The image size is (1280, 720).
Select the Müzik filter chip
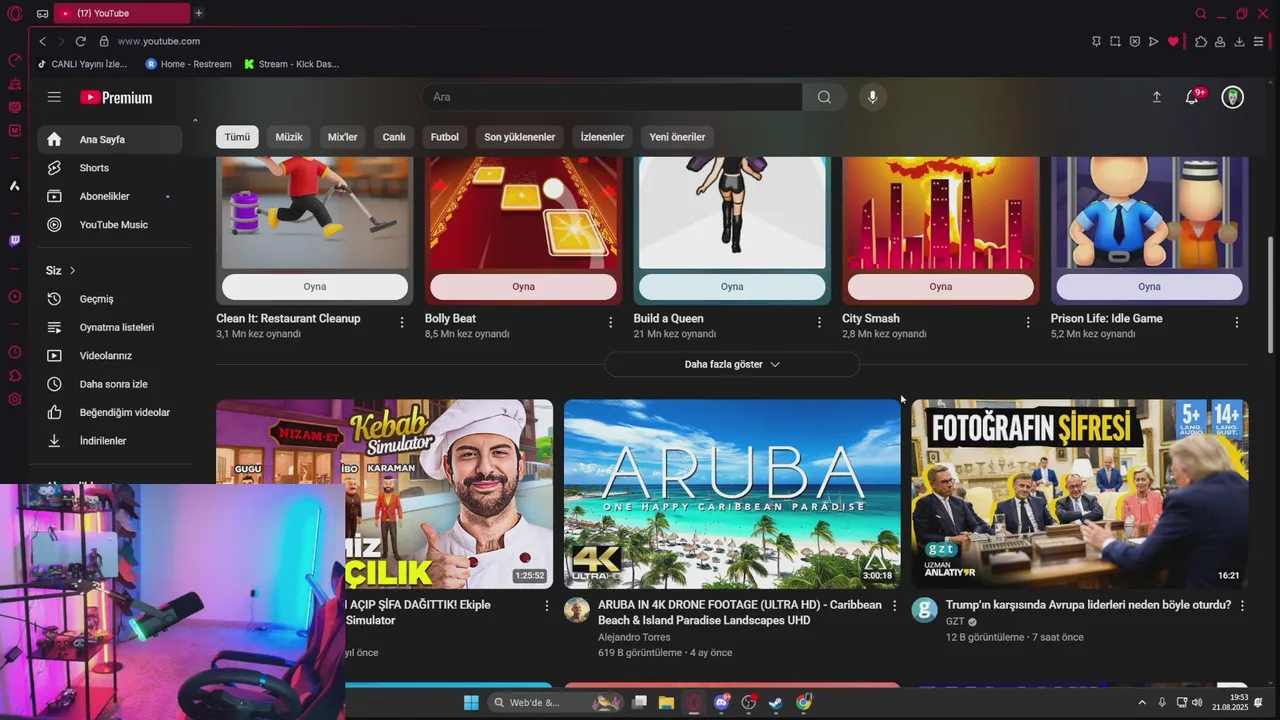289,137
